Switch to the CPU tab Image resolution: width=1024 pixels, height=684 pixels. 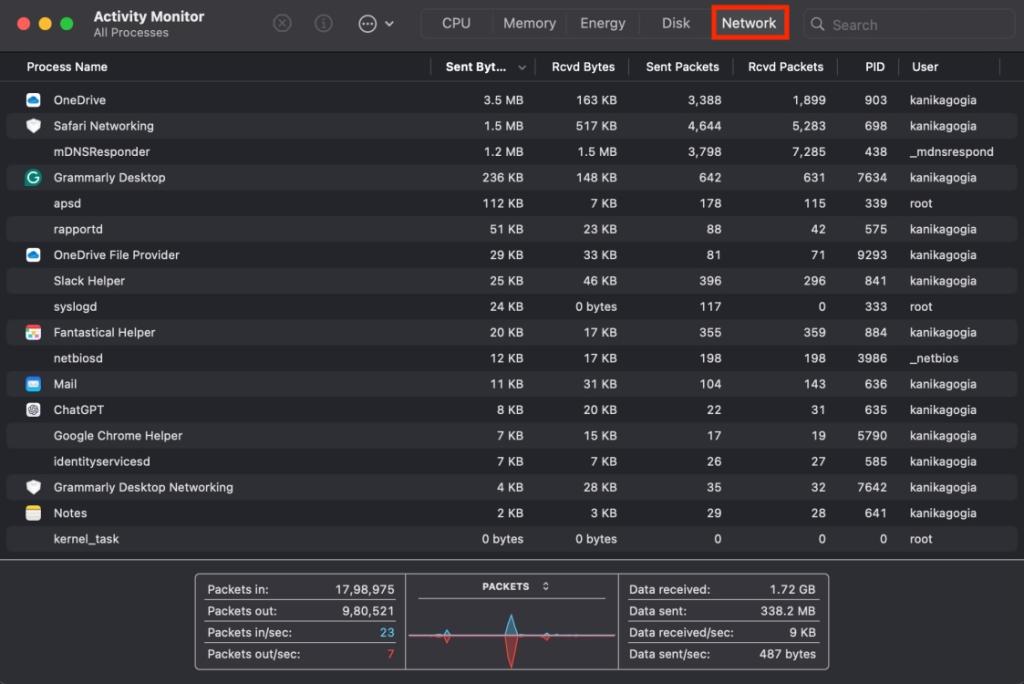click(456, 22)
